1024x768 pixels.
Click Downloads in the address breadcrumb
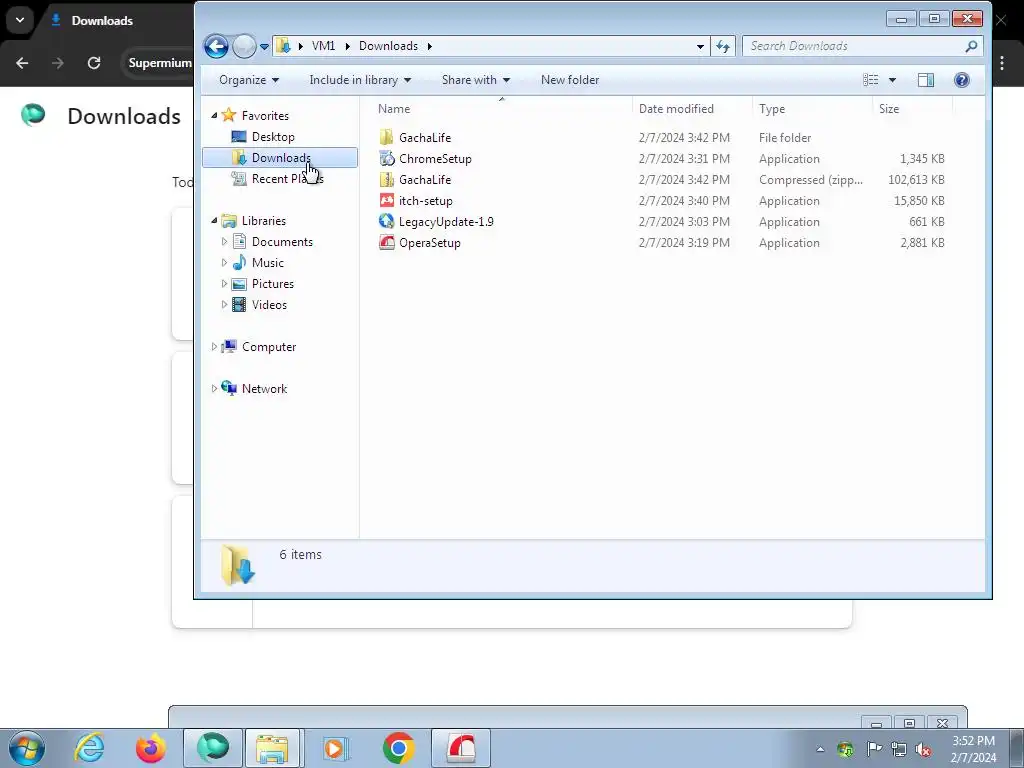pyautogui.click(x=389, y=46)
